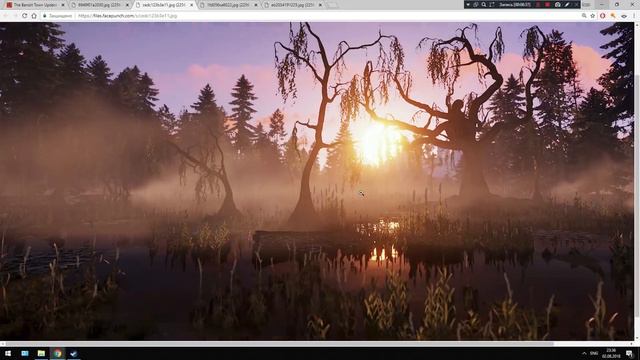Viewport: 640px width, 360px height.
Task: Click the horizontal scrollbar thumb
Action: pyautogui.click(x=279, y=344)
